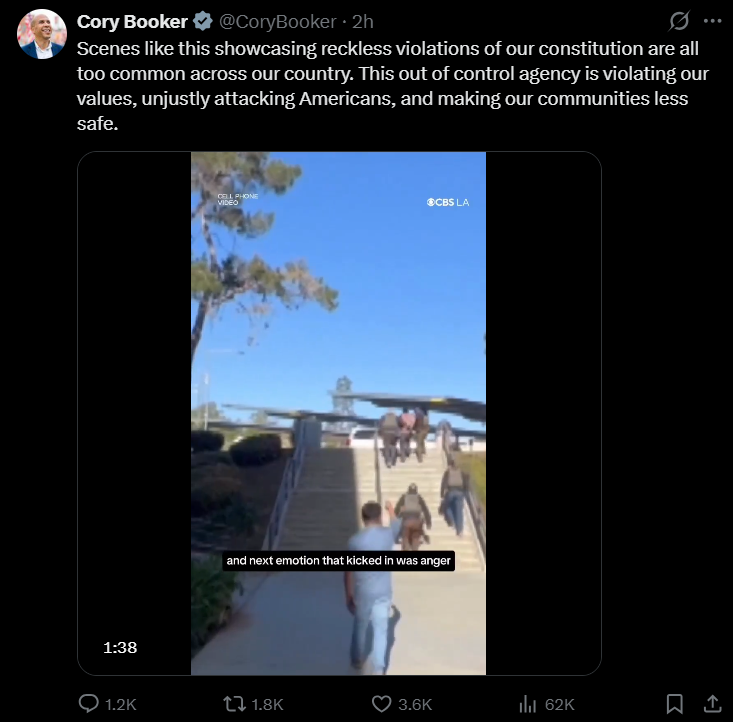The height and width of the screenshot is (722, 733).
Task: Click the 62K views count
Action: click(x=560, y=704)
